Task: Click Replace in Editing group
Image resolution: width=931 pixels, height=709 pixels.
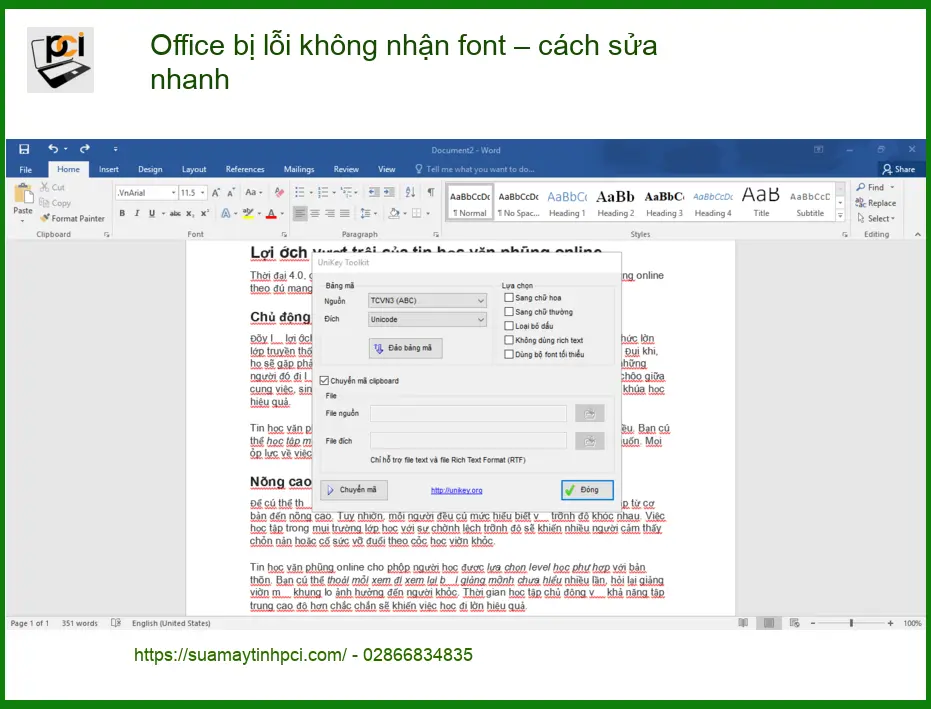Action: click(x=876, y=203)
